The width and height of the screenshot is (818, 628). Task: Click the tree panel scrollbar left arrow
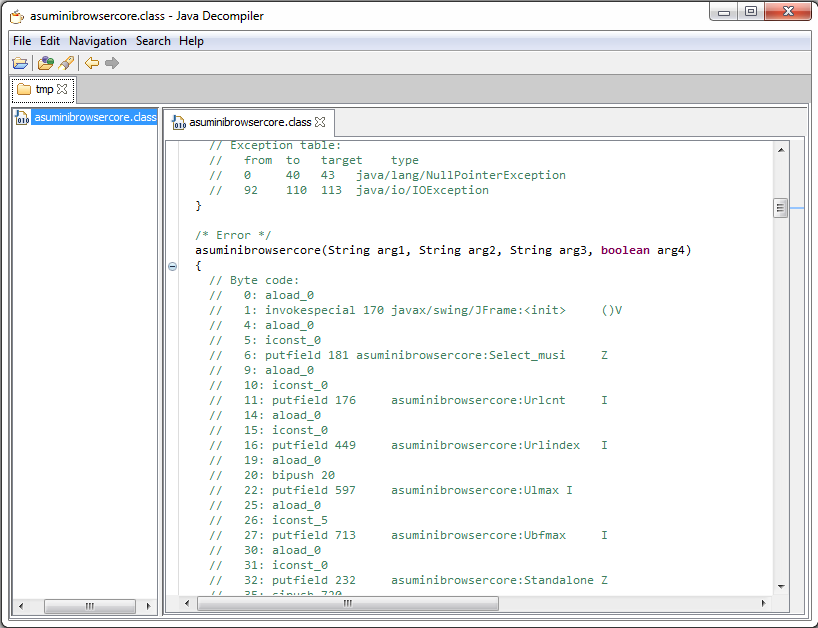pyautogui.click(x=21, y=606)
